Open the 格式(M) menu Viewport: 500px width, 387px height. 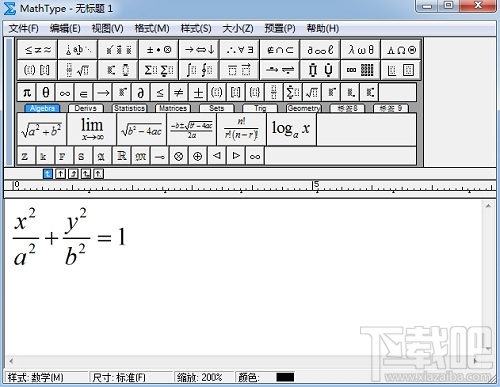152,28
